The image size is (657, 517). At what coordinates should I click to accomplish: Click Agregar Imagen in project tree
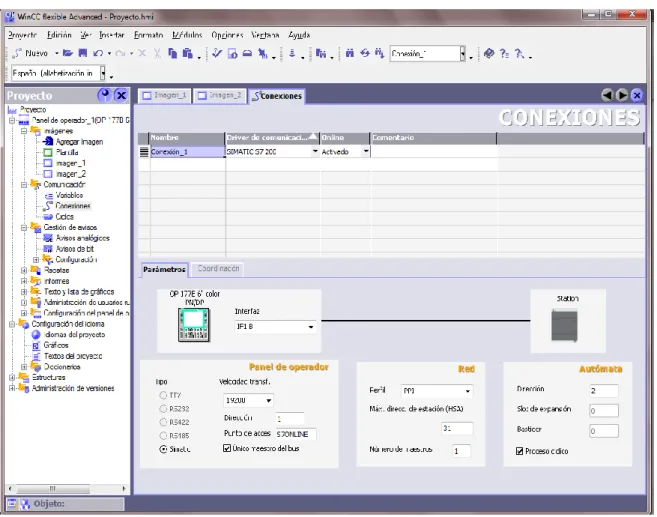79,142
